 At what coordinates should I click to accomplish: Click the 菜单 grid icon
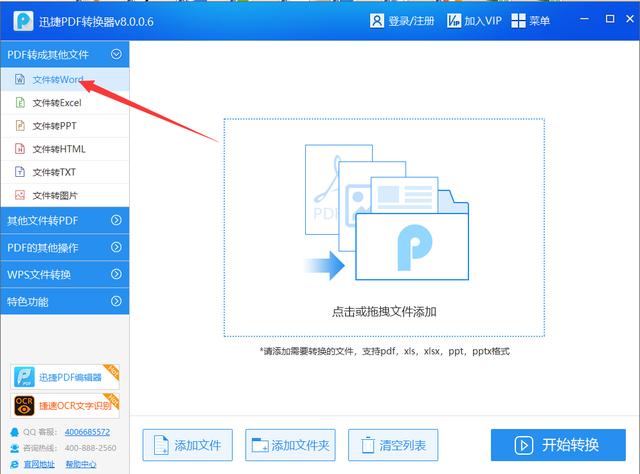(x=518, y=20)
